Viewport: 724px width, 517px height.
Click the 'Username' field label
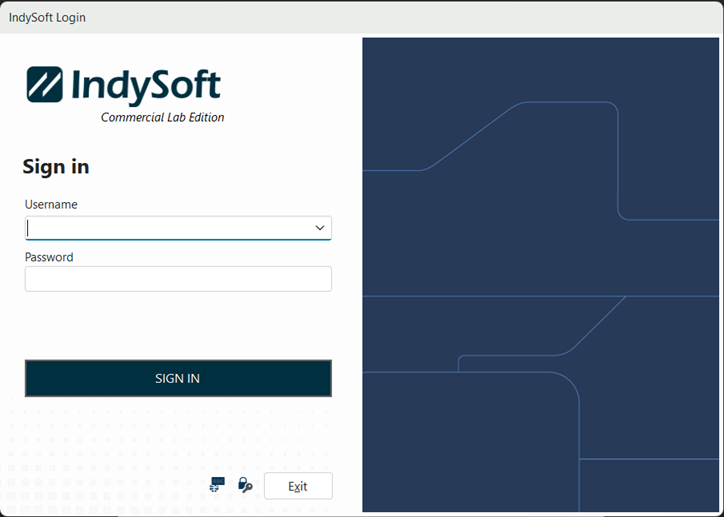pos(51,204)
